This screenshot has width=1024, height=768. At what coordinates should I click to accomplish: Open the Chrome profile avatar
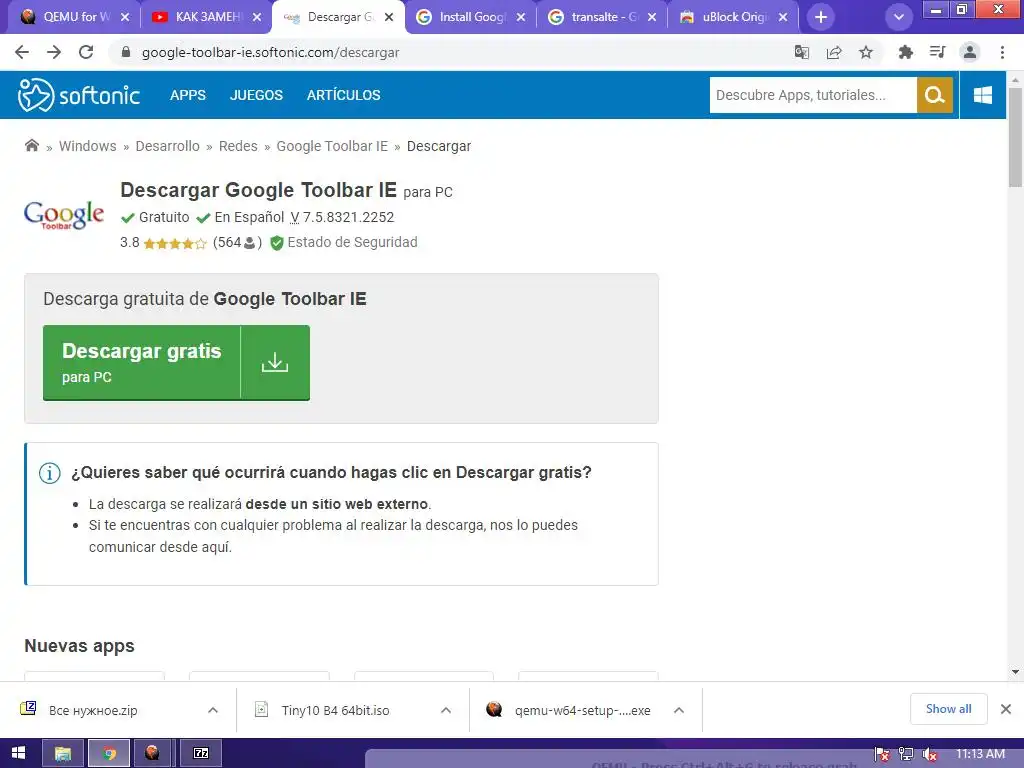[x=970, y=52]
